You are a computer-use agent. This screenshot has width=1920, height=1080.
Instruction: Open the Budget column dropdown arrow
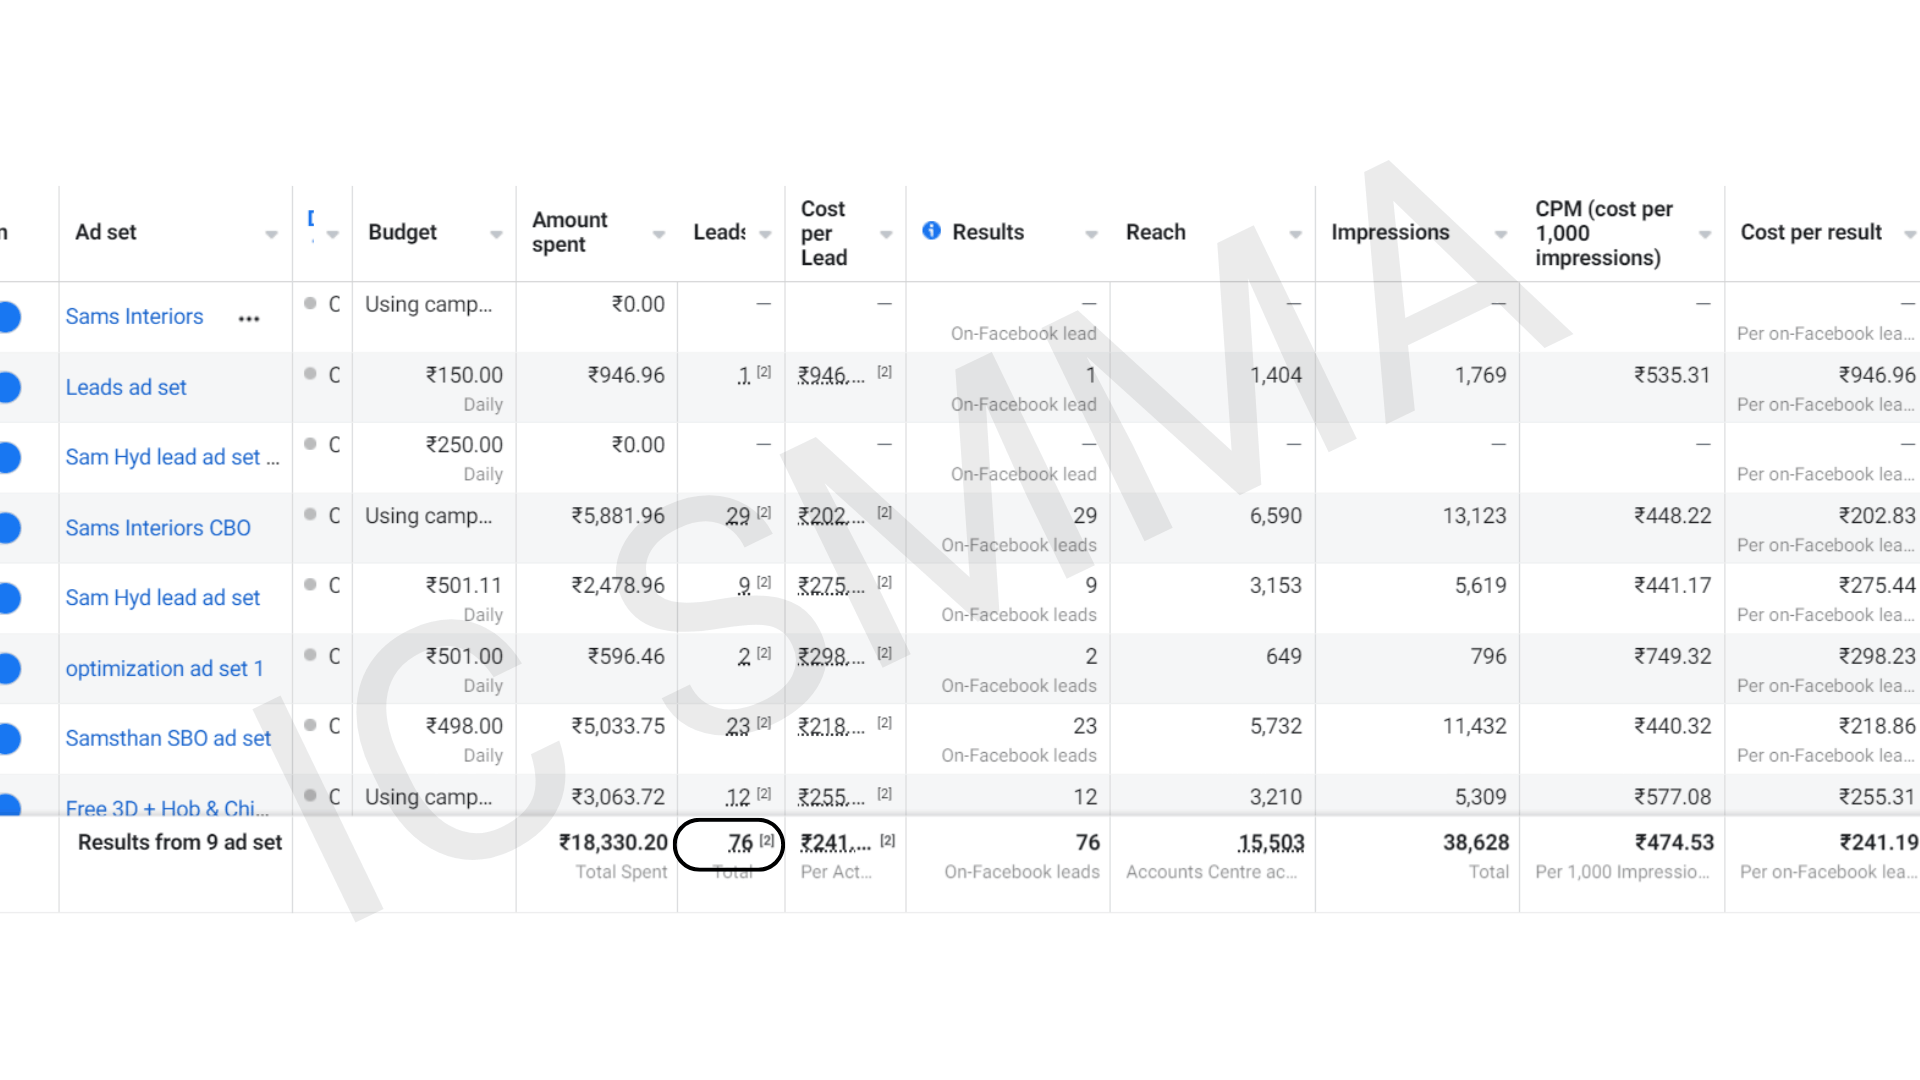(x=496, y=234)
